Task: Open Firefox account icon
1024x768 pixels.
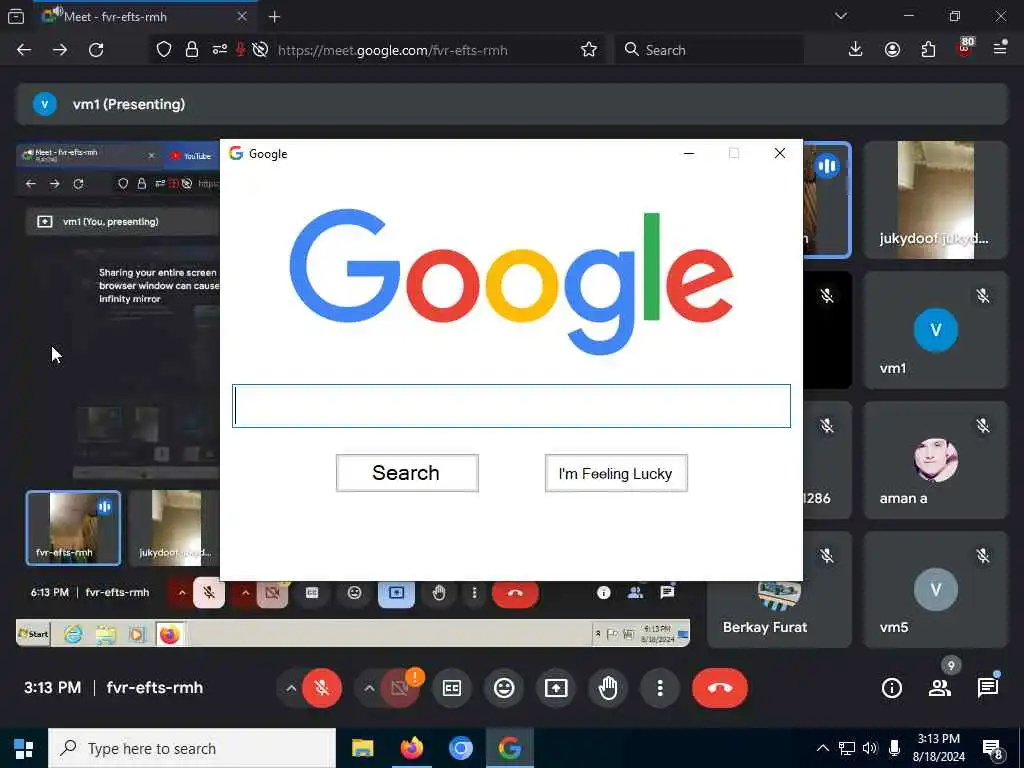Action: (x=892, y=50)
